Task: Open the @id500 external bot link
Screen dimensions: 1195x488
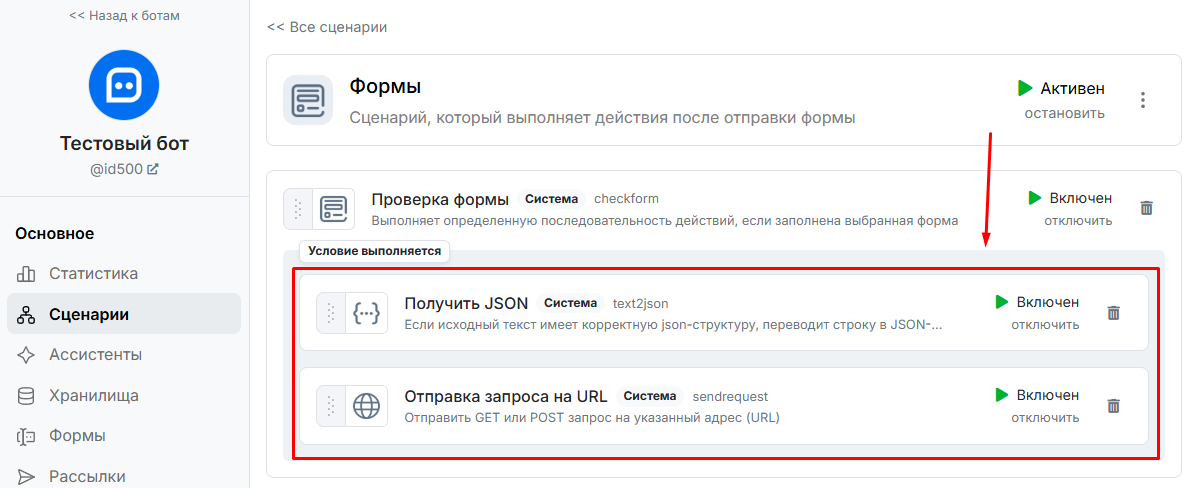Action: (124, 169)
